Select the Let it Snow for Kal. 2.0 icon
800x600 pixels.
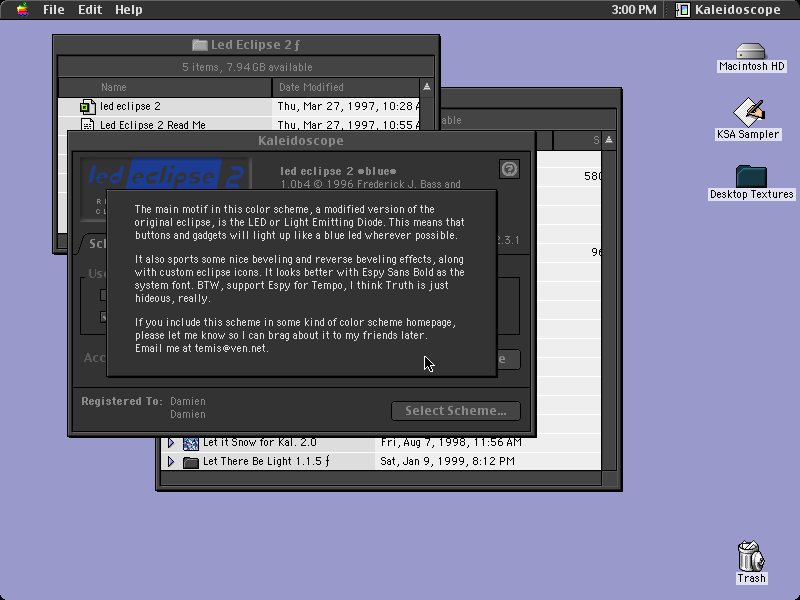[x=191, y=443]
